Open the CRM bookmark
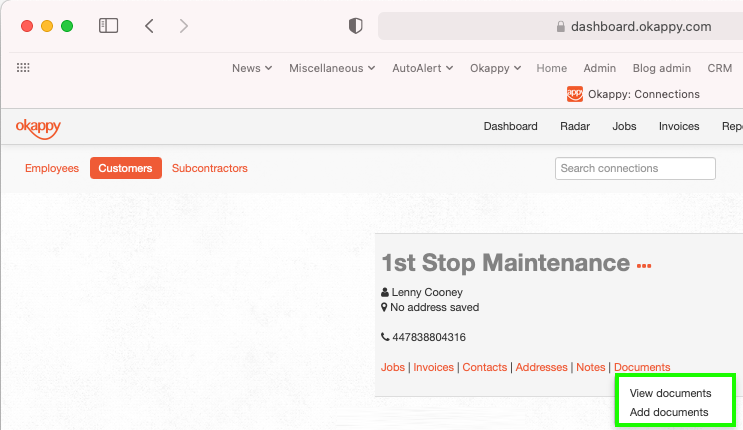The height and width of the screenshot is (430, 743). click(720, 68)
